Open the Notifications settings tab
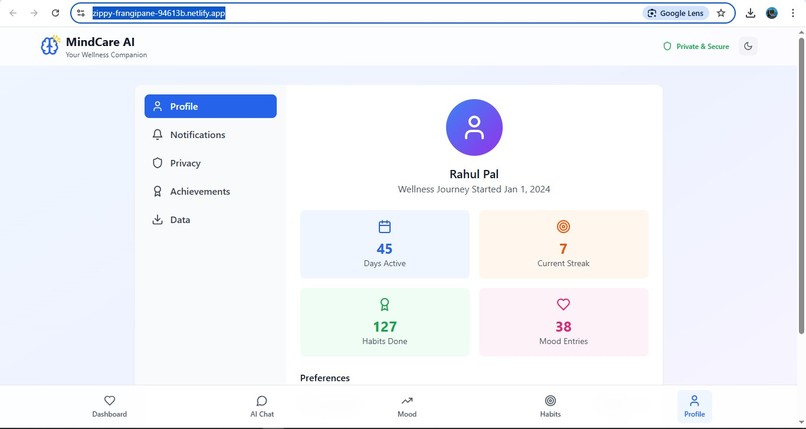This screenshot has width=806, height=429. (210, 135)
